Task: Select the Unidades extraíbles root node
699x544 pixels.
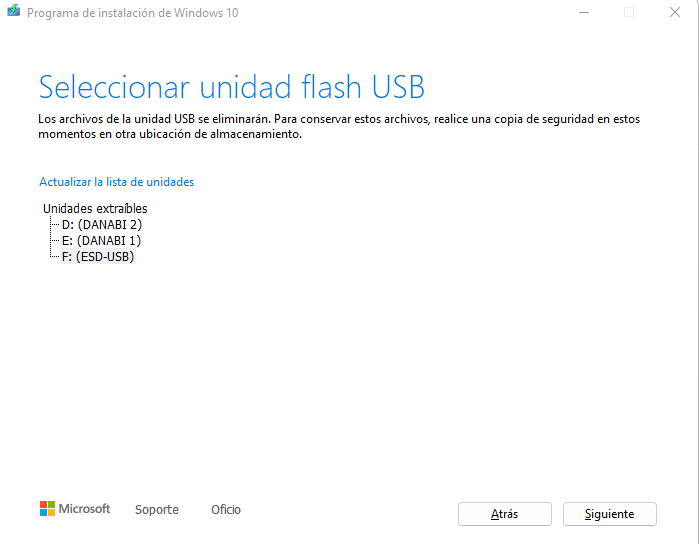Action: click(x=95, y=208)
